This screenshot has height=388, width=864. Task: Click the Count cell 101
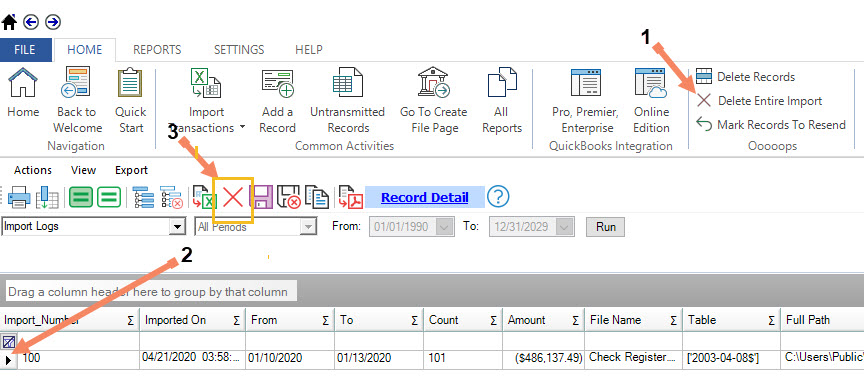463,358
